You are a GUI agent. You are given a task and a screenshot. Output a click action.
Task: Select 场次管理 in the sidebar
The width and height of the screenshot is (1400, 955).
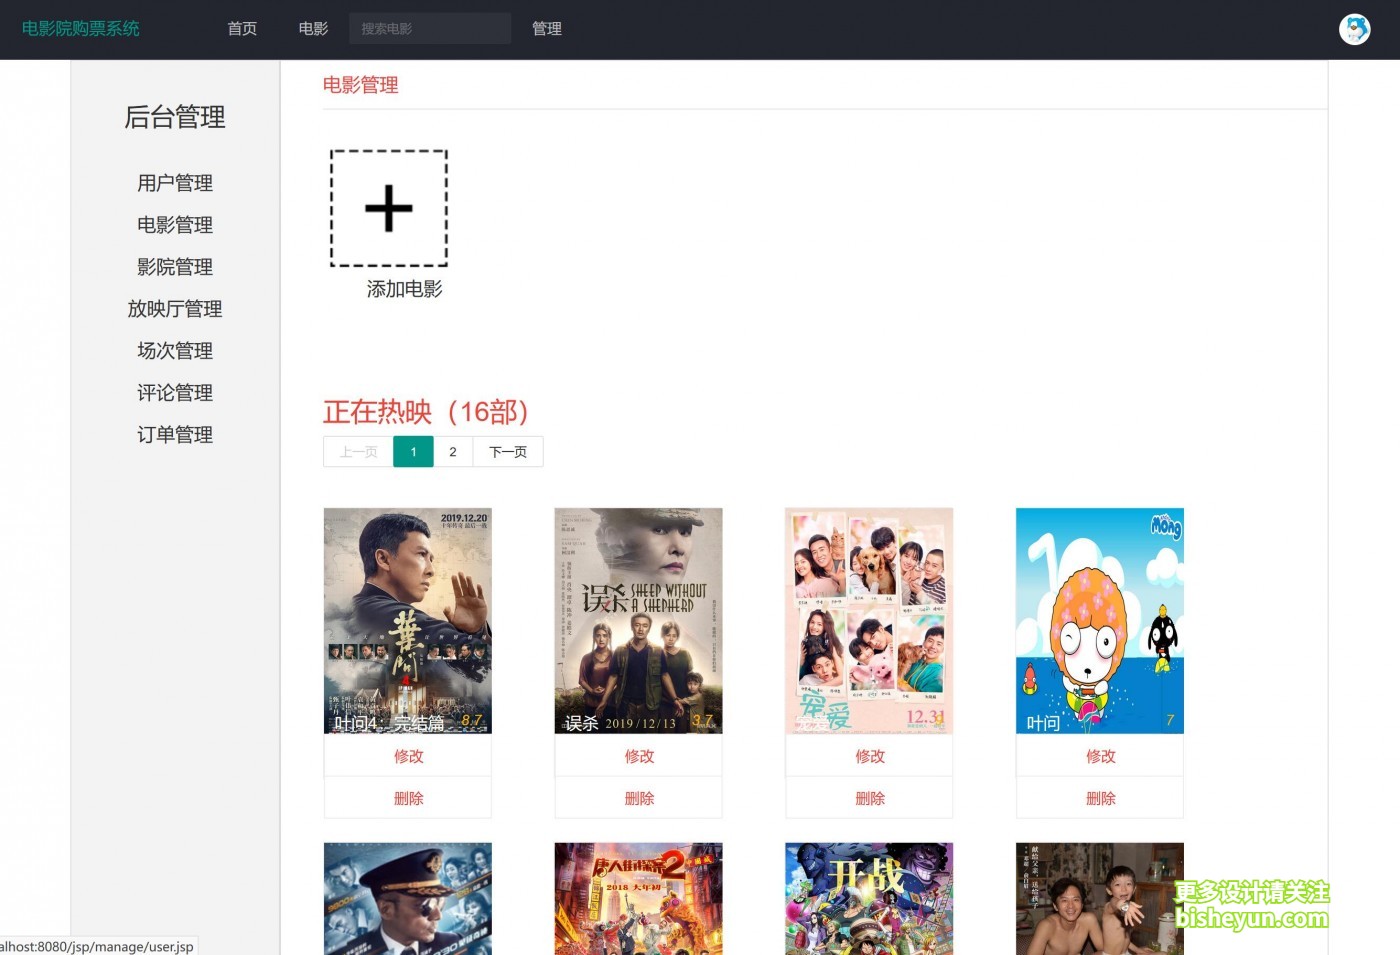(175, 351)
